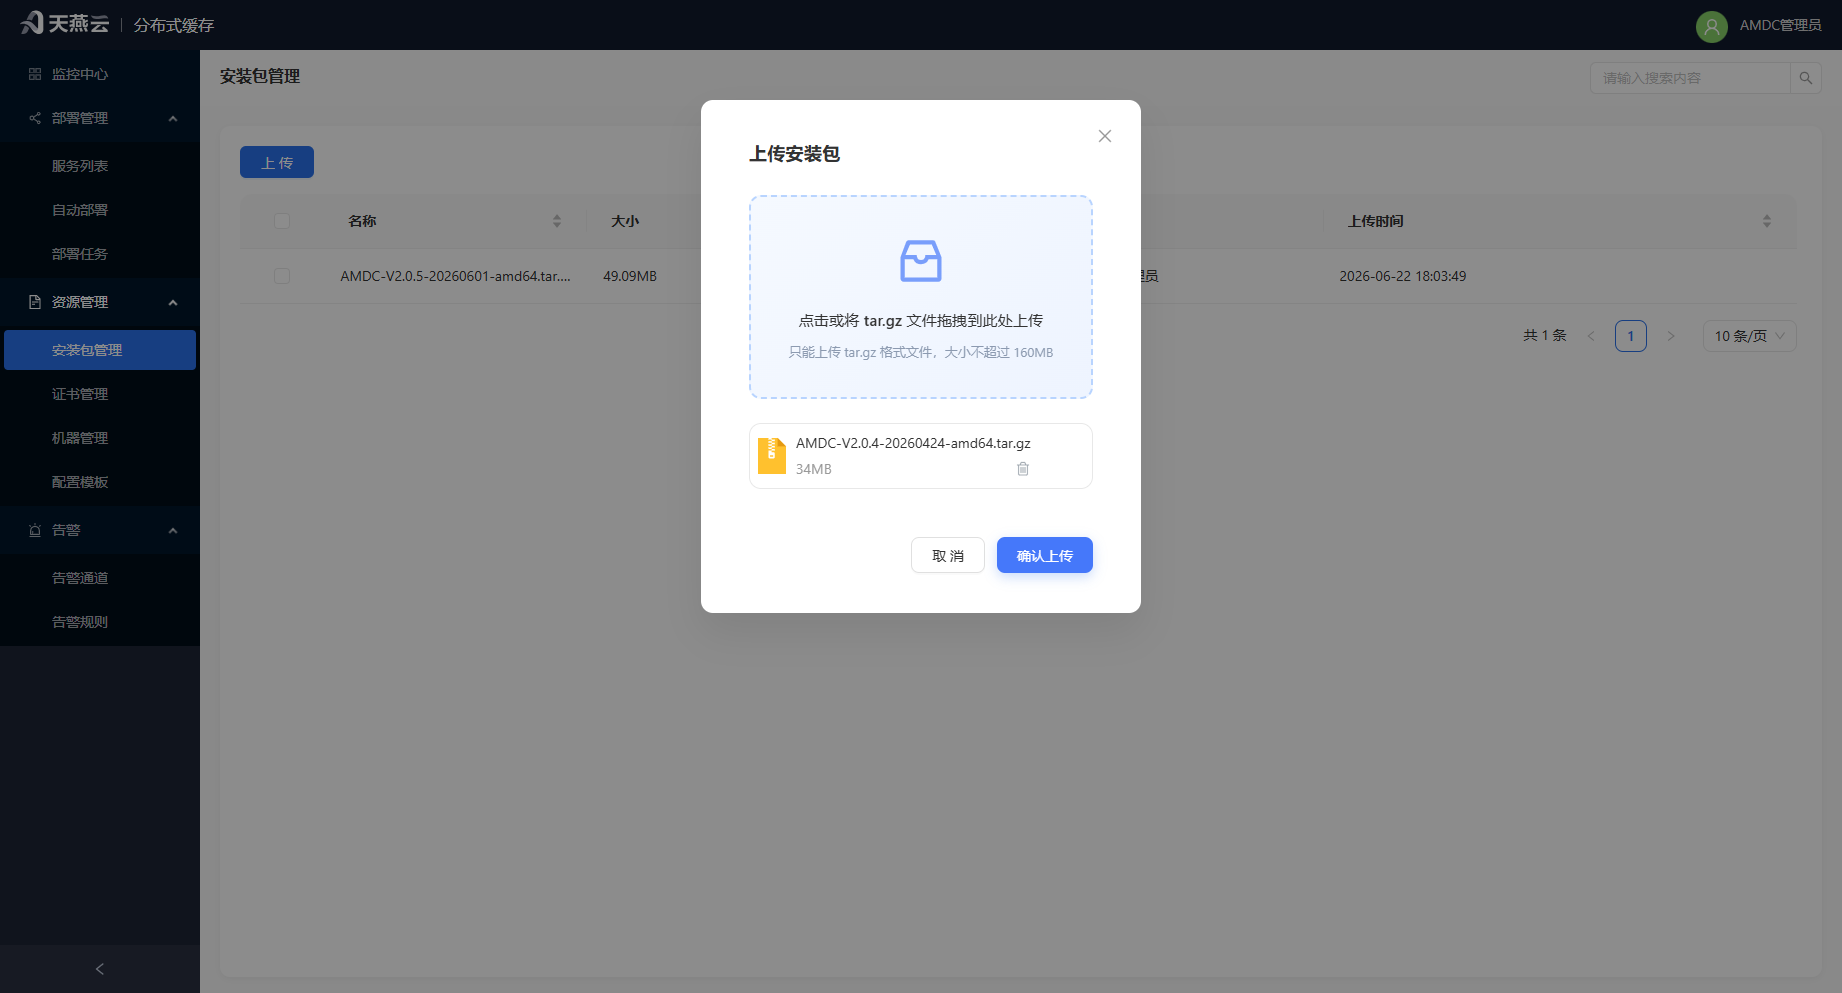Open 证书管理 in the sidebar
This screenshot has height=993, width=1842.
pyautogui.click(x=100, y=394)
